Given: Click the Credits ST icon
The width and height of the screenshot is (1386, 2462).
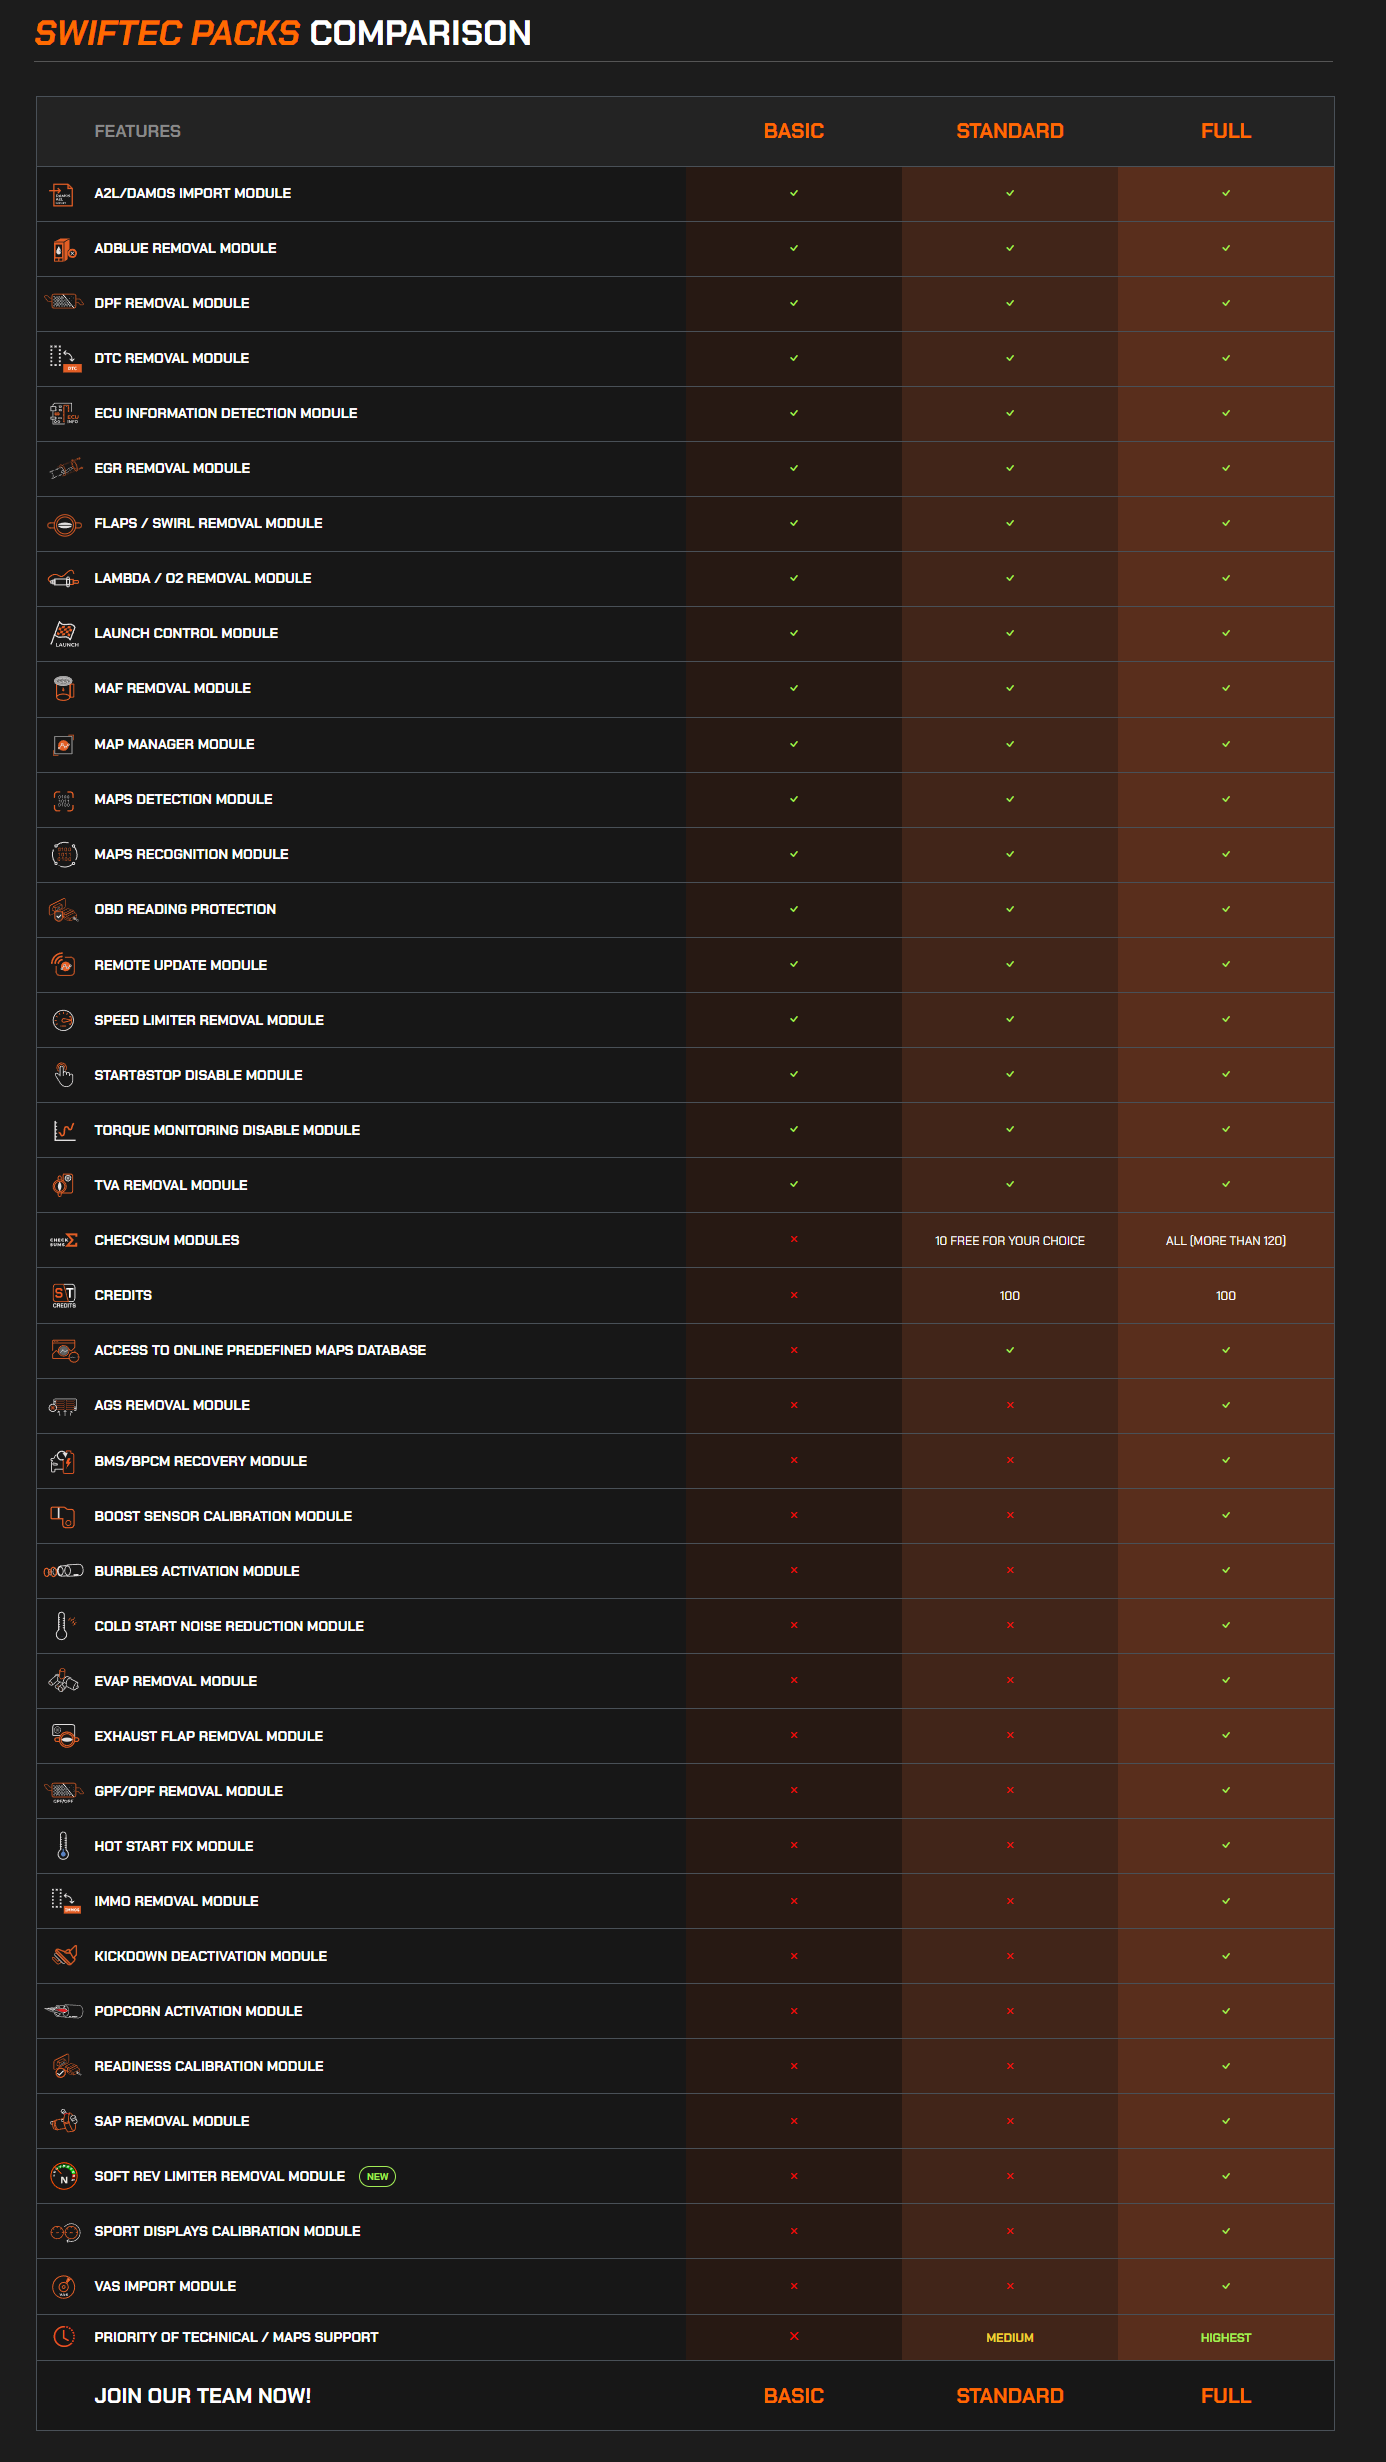Looking at the screenshot, I should coord(64,1296).
